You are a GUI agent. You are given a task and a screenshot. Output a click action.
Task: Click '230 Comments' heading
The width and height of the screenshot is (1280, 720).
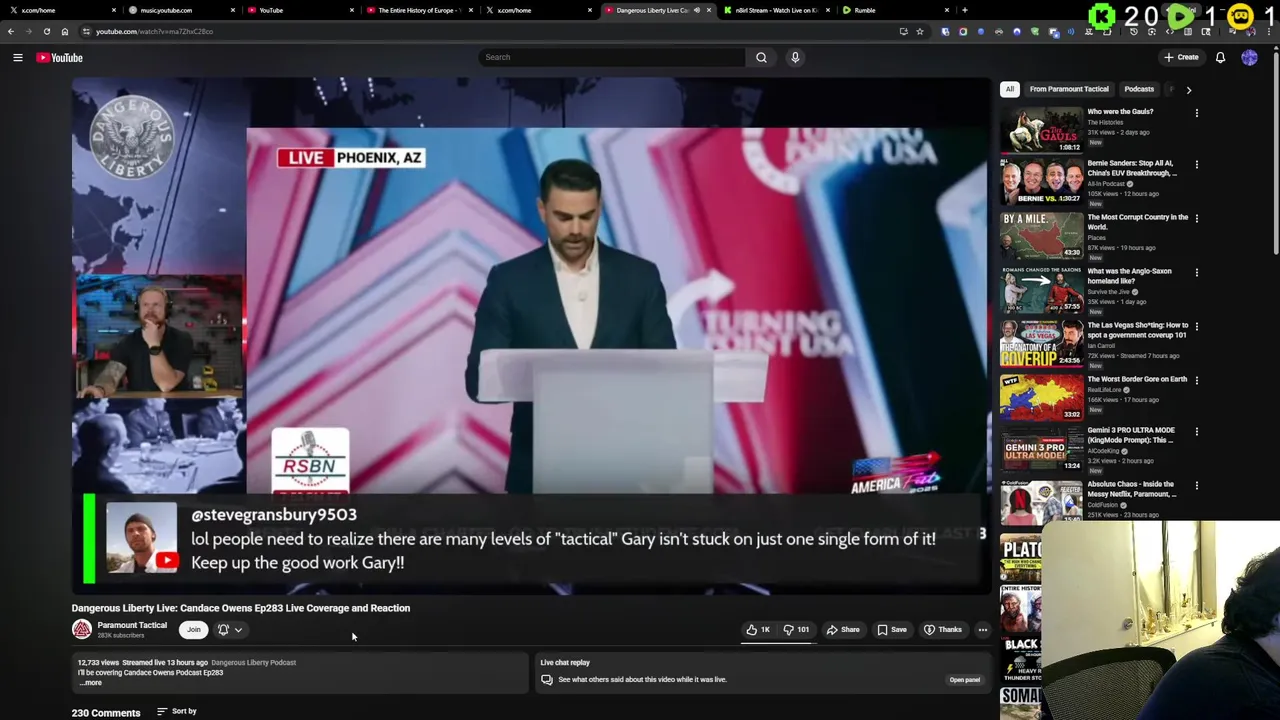click(x=106, y=713)
